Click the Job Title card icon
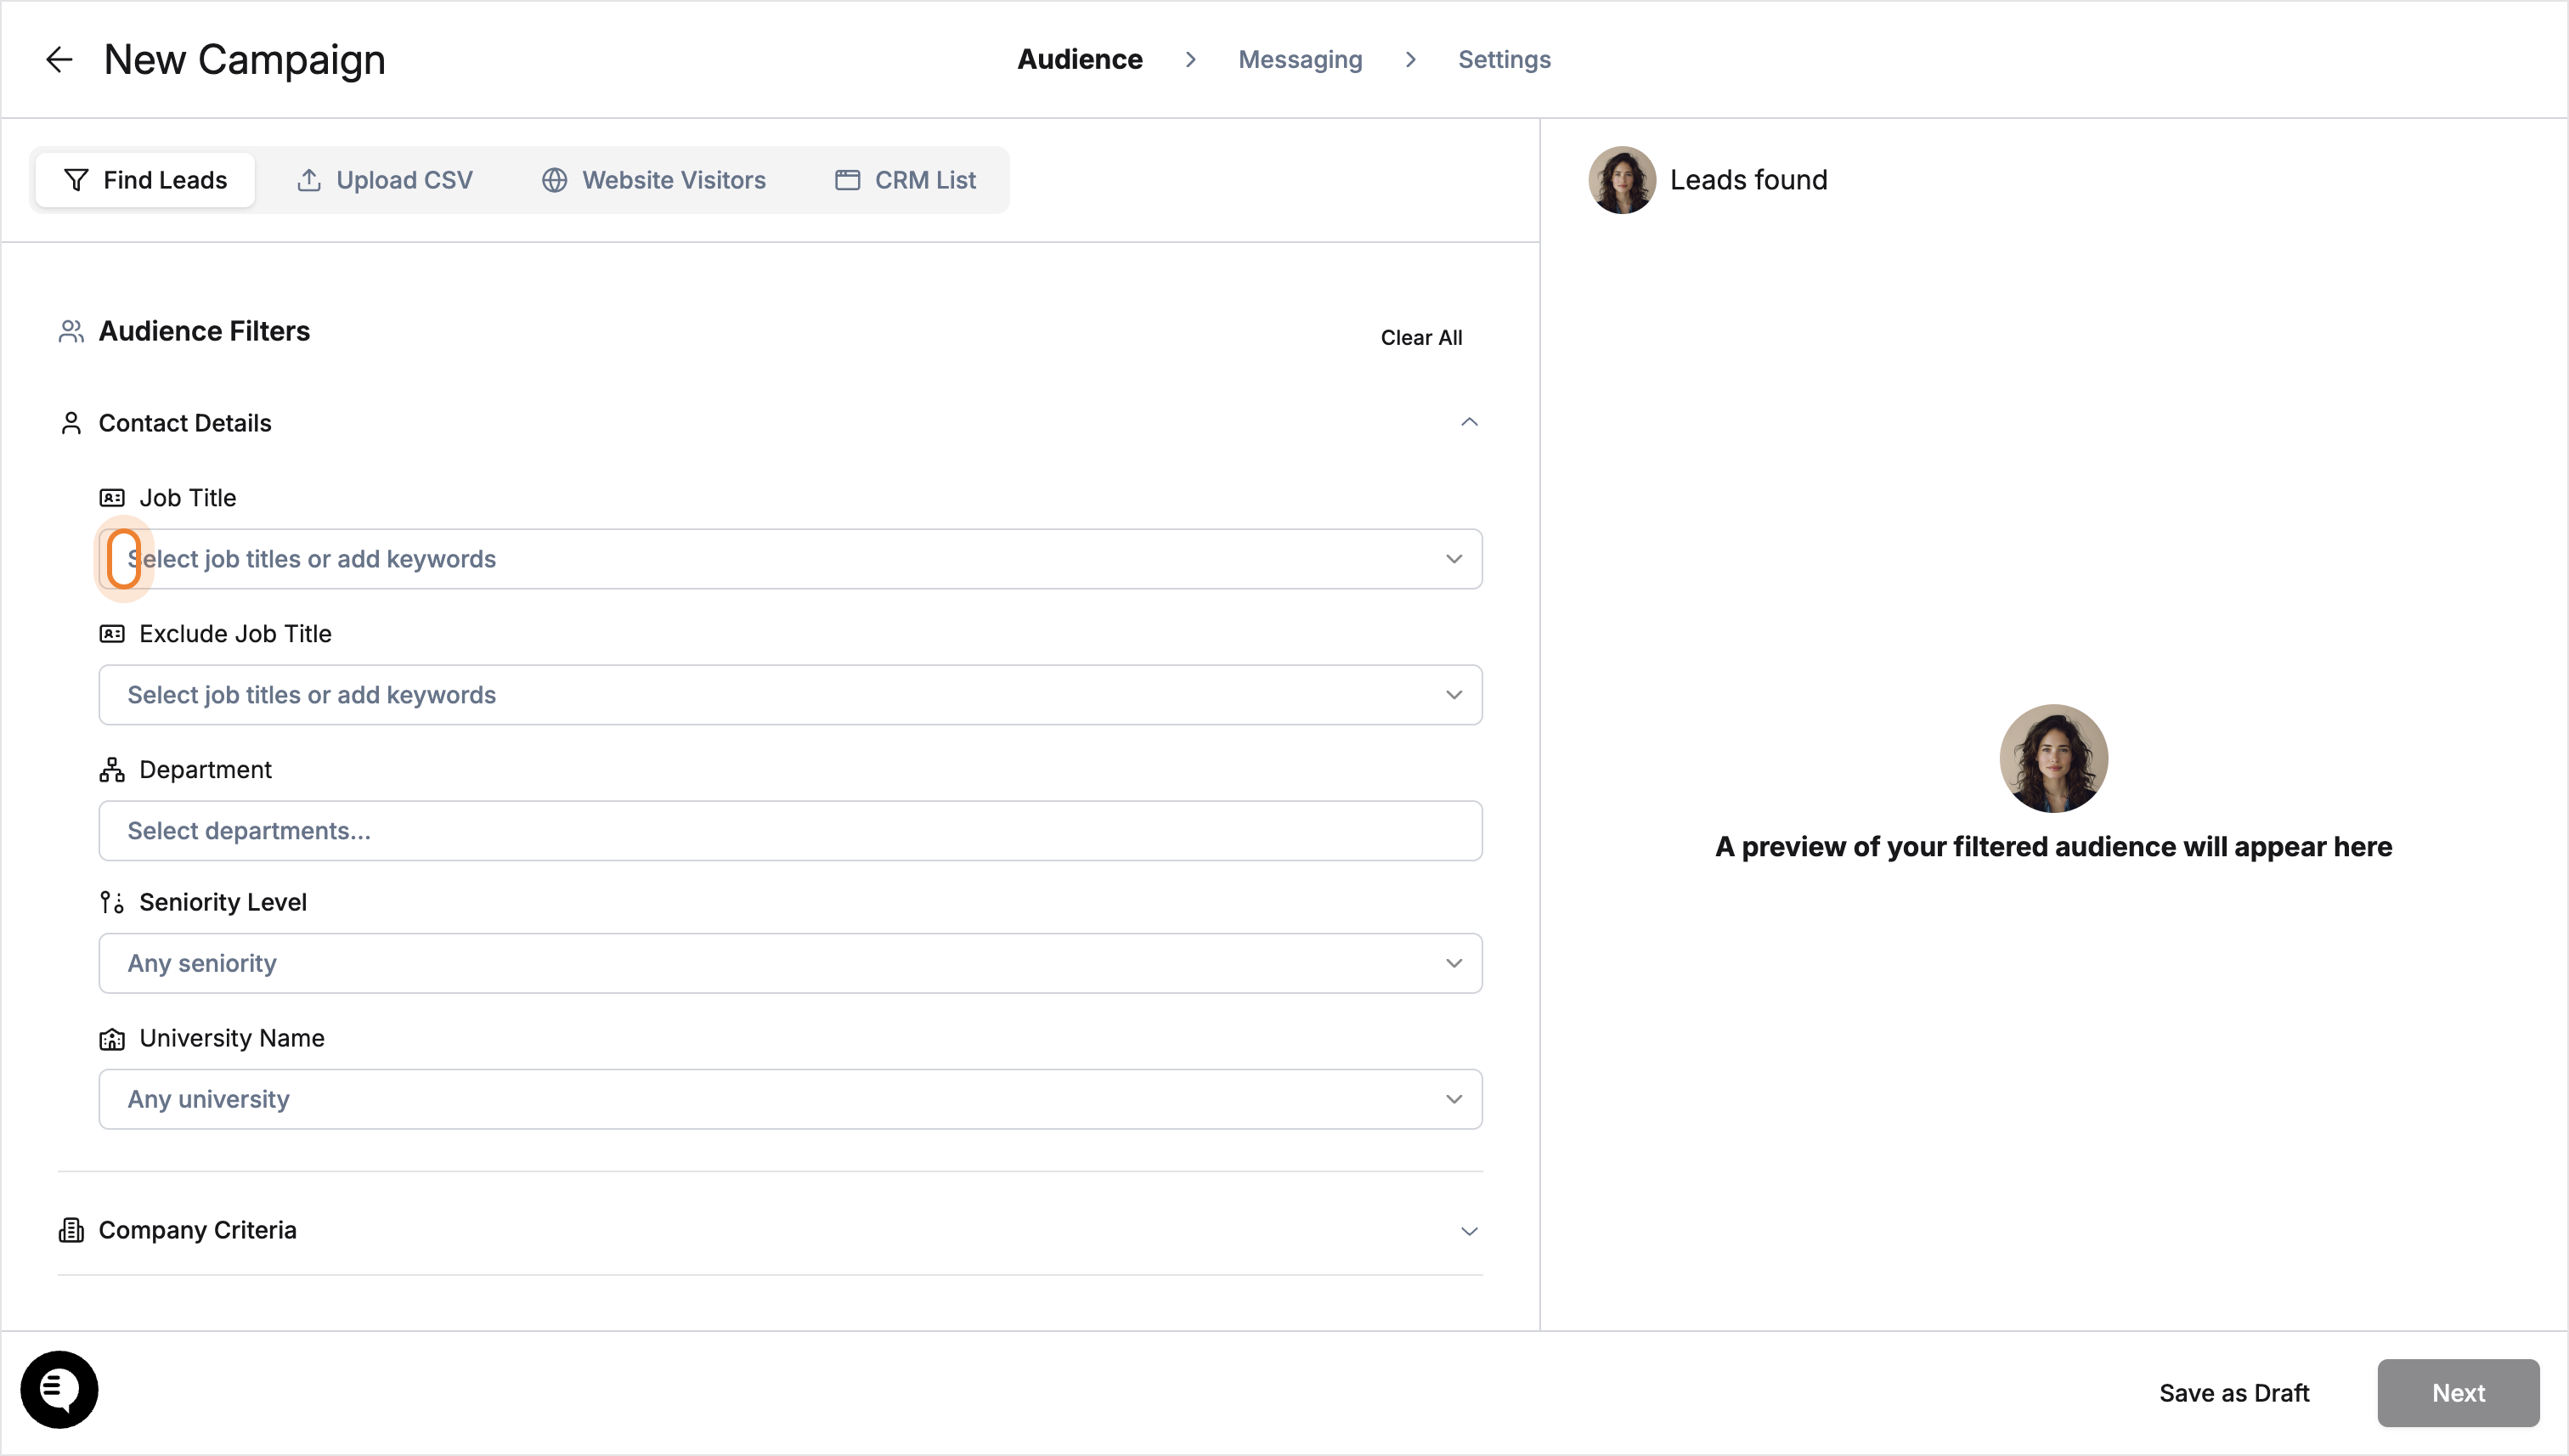The image size is (2569, 1456). point(112,498)
